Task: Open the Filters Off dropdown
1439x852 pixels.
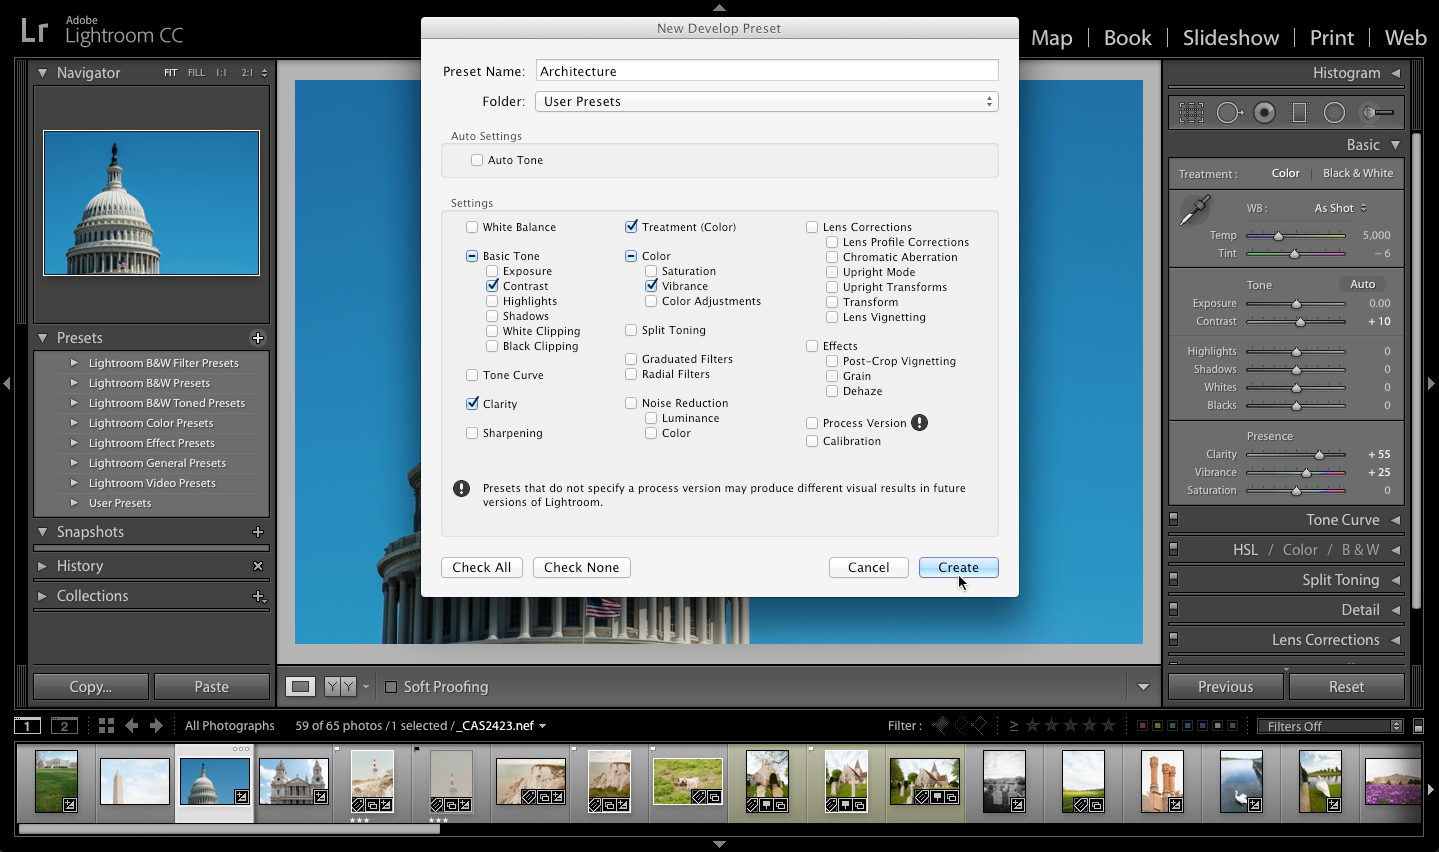Action: pos(1330,726)
